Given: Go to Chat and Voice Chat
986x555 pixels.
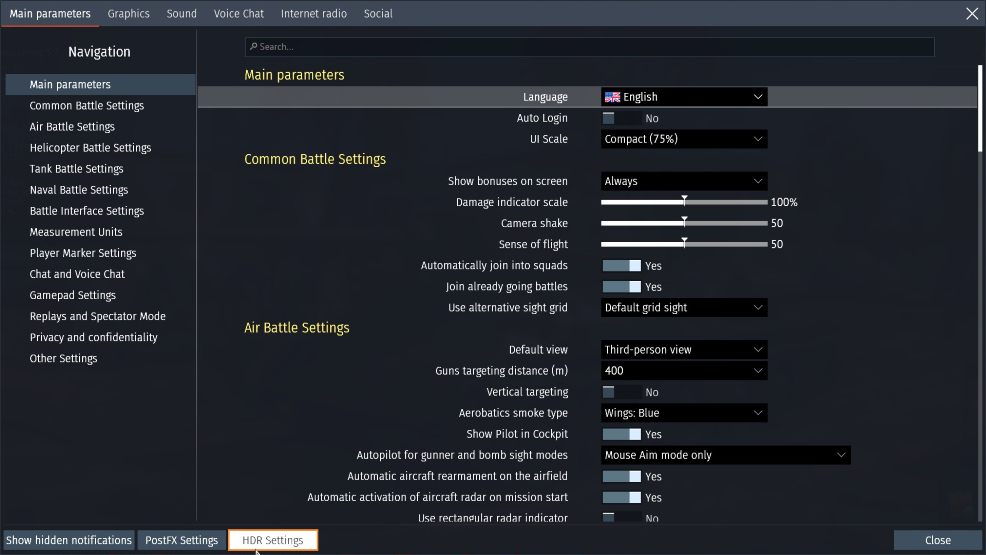Looking at the screenshot, I should tap(77, 274).
